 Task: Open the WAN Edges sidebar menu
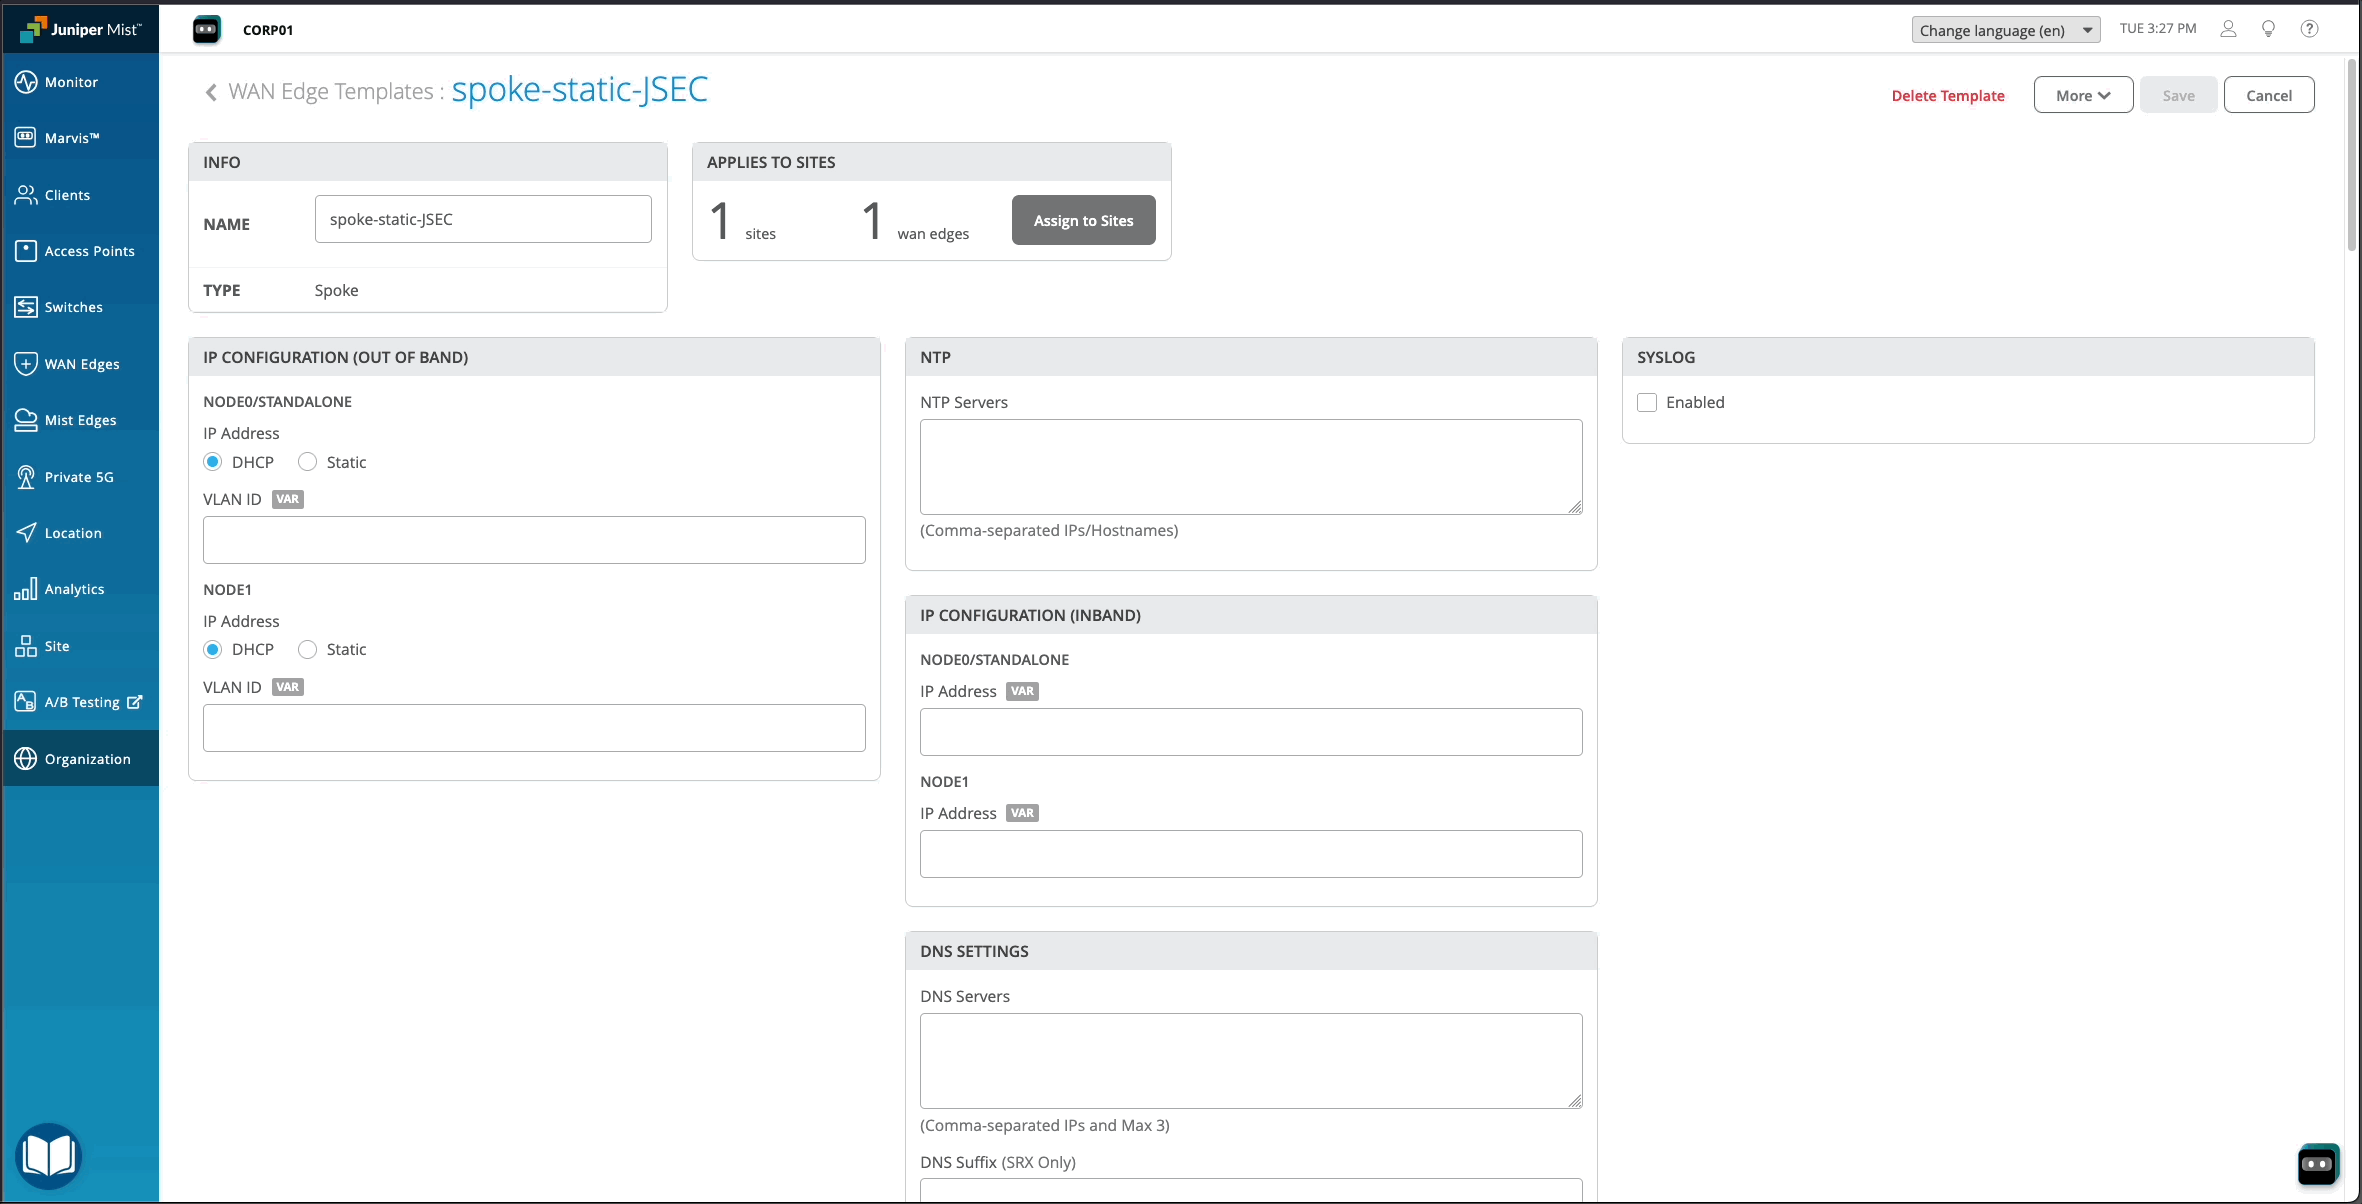(x=80, y=364)
